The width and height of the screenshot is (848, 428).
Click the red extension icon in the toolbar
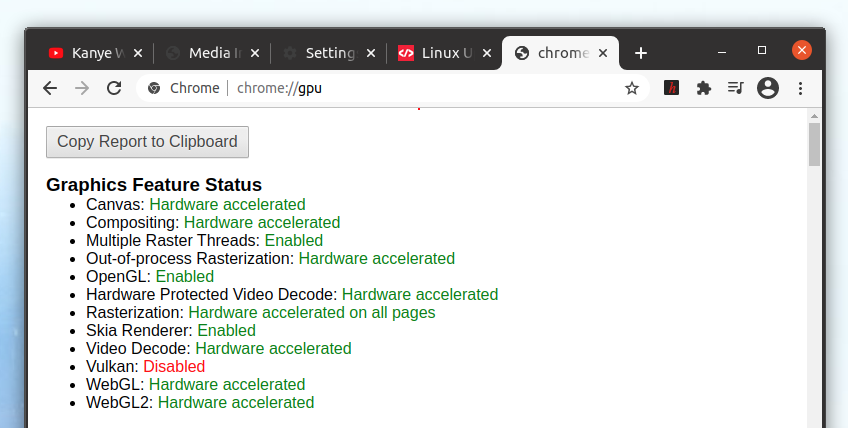click(x=673, y=88)
